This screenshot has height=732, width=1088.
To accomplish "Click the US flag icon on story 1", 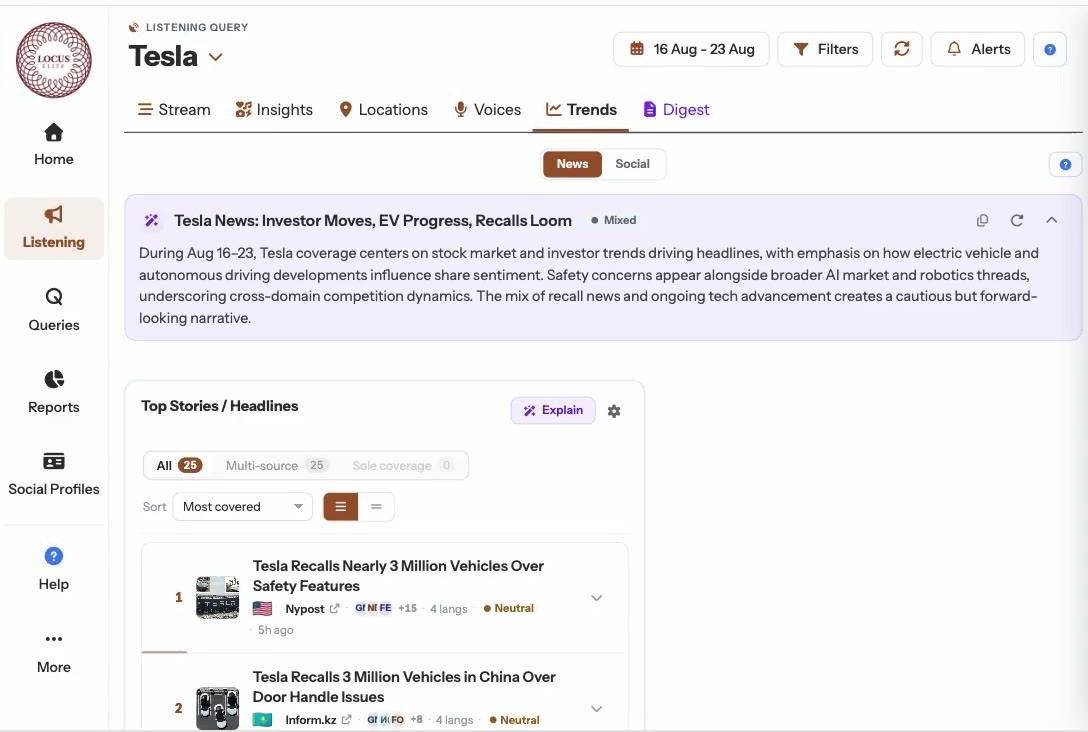I will click(262, 608).
